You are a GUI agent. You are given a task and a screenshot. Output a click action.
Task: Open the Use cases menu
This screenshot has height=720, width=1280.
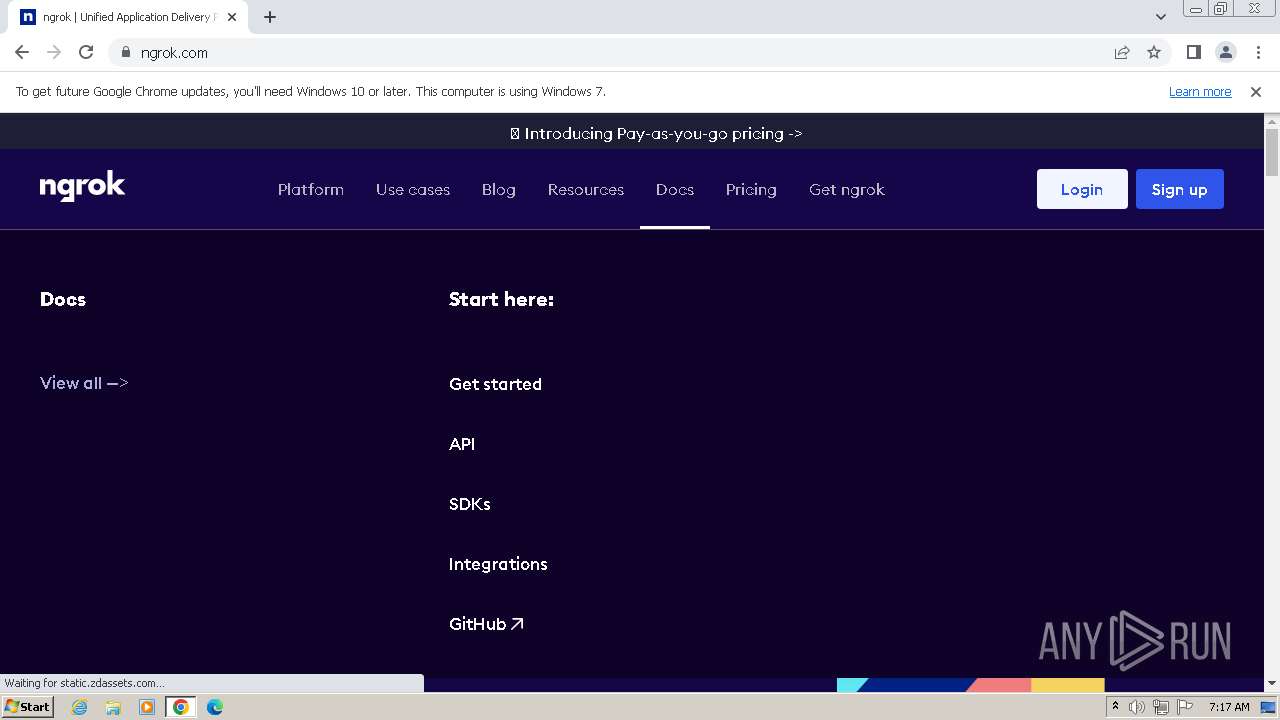pos(413,189)
